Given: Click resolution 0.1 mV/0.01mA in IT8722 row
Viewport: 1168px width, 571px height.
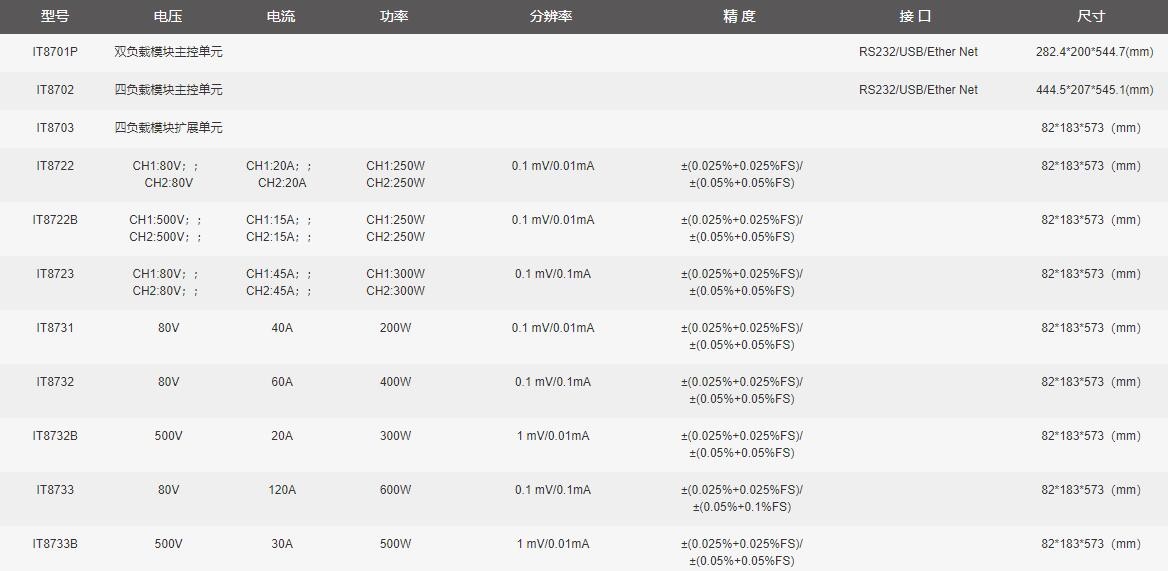Looking at the screenshot, I should click(x=553, y=165).
